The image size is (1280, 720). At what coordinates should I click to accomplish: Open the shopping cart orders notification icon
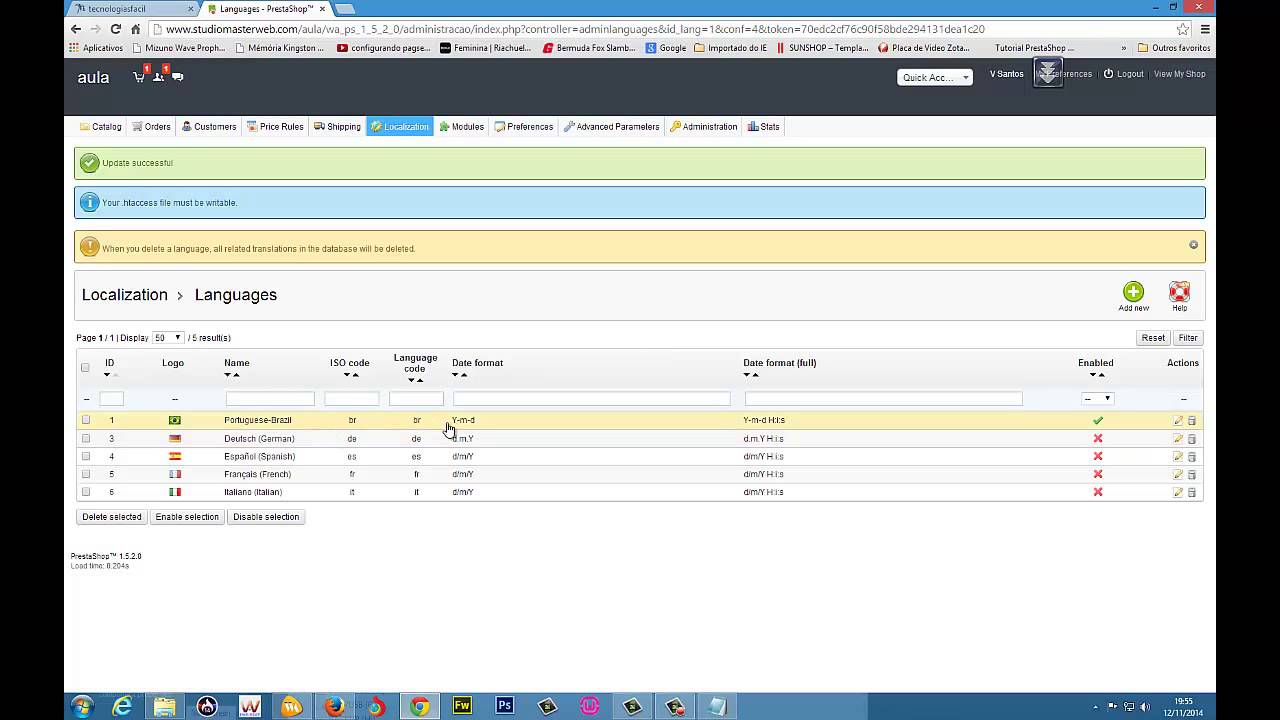click(x=139, y=77)
